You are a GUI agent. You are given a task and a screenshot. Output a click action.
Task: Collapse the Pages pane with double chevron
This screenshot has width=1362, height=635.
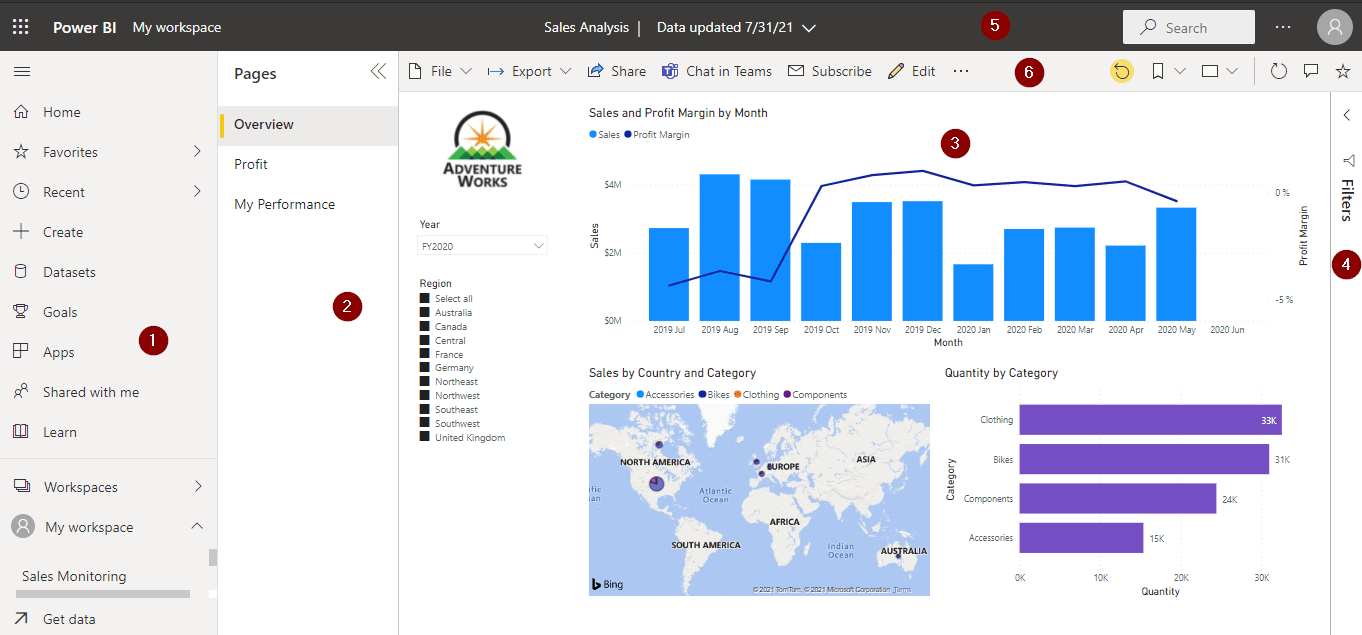(378, 71)
